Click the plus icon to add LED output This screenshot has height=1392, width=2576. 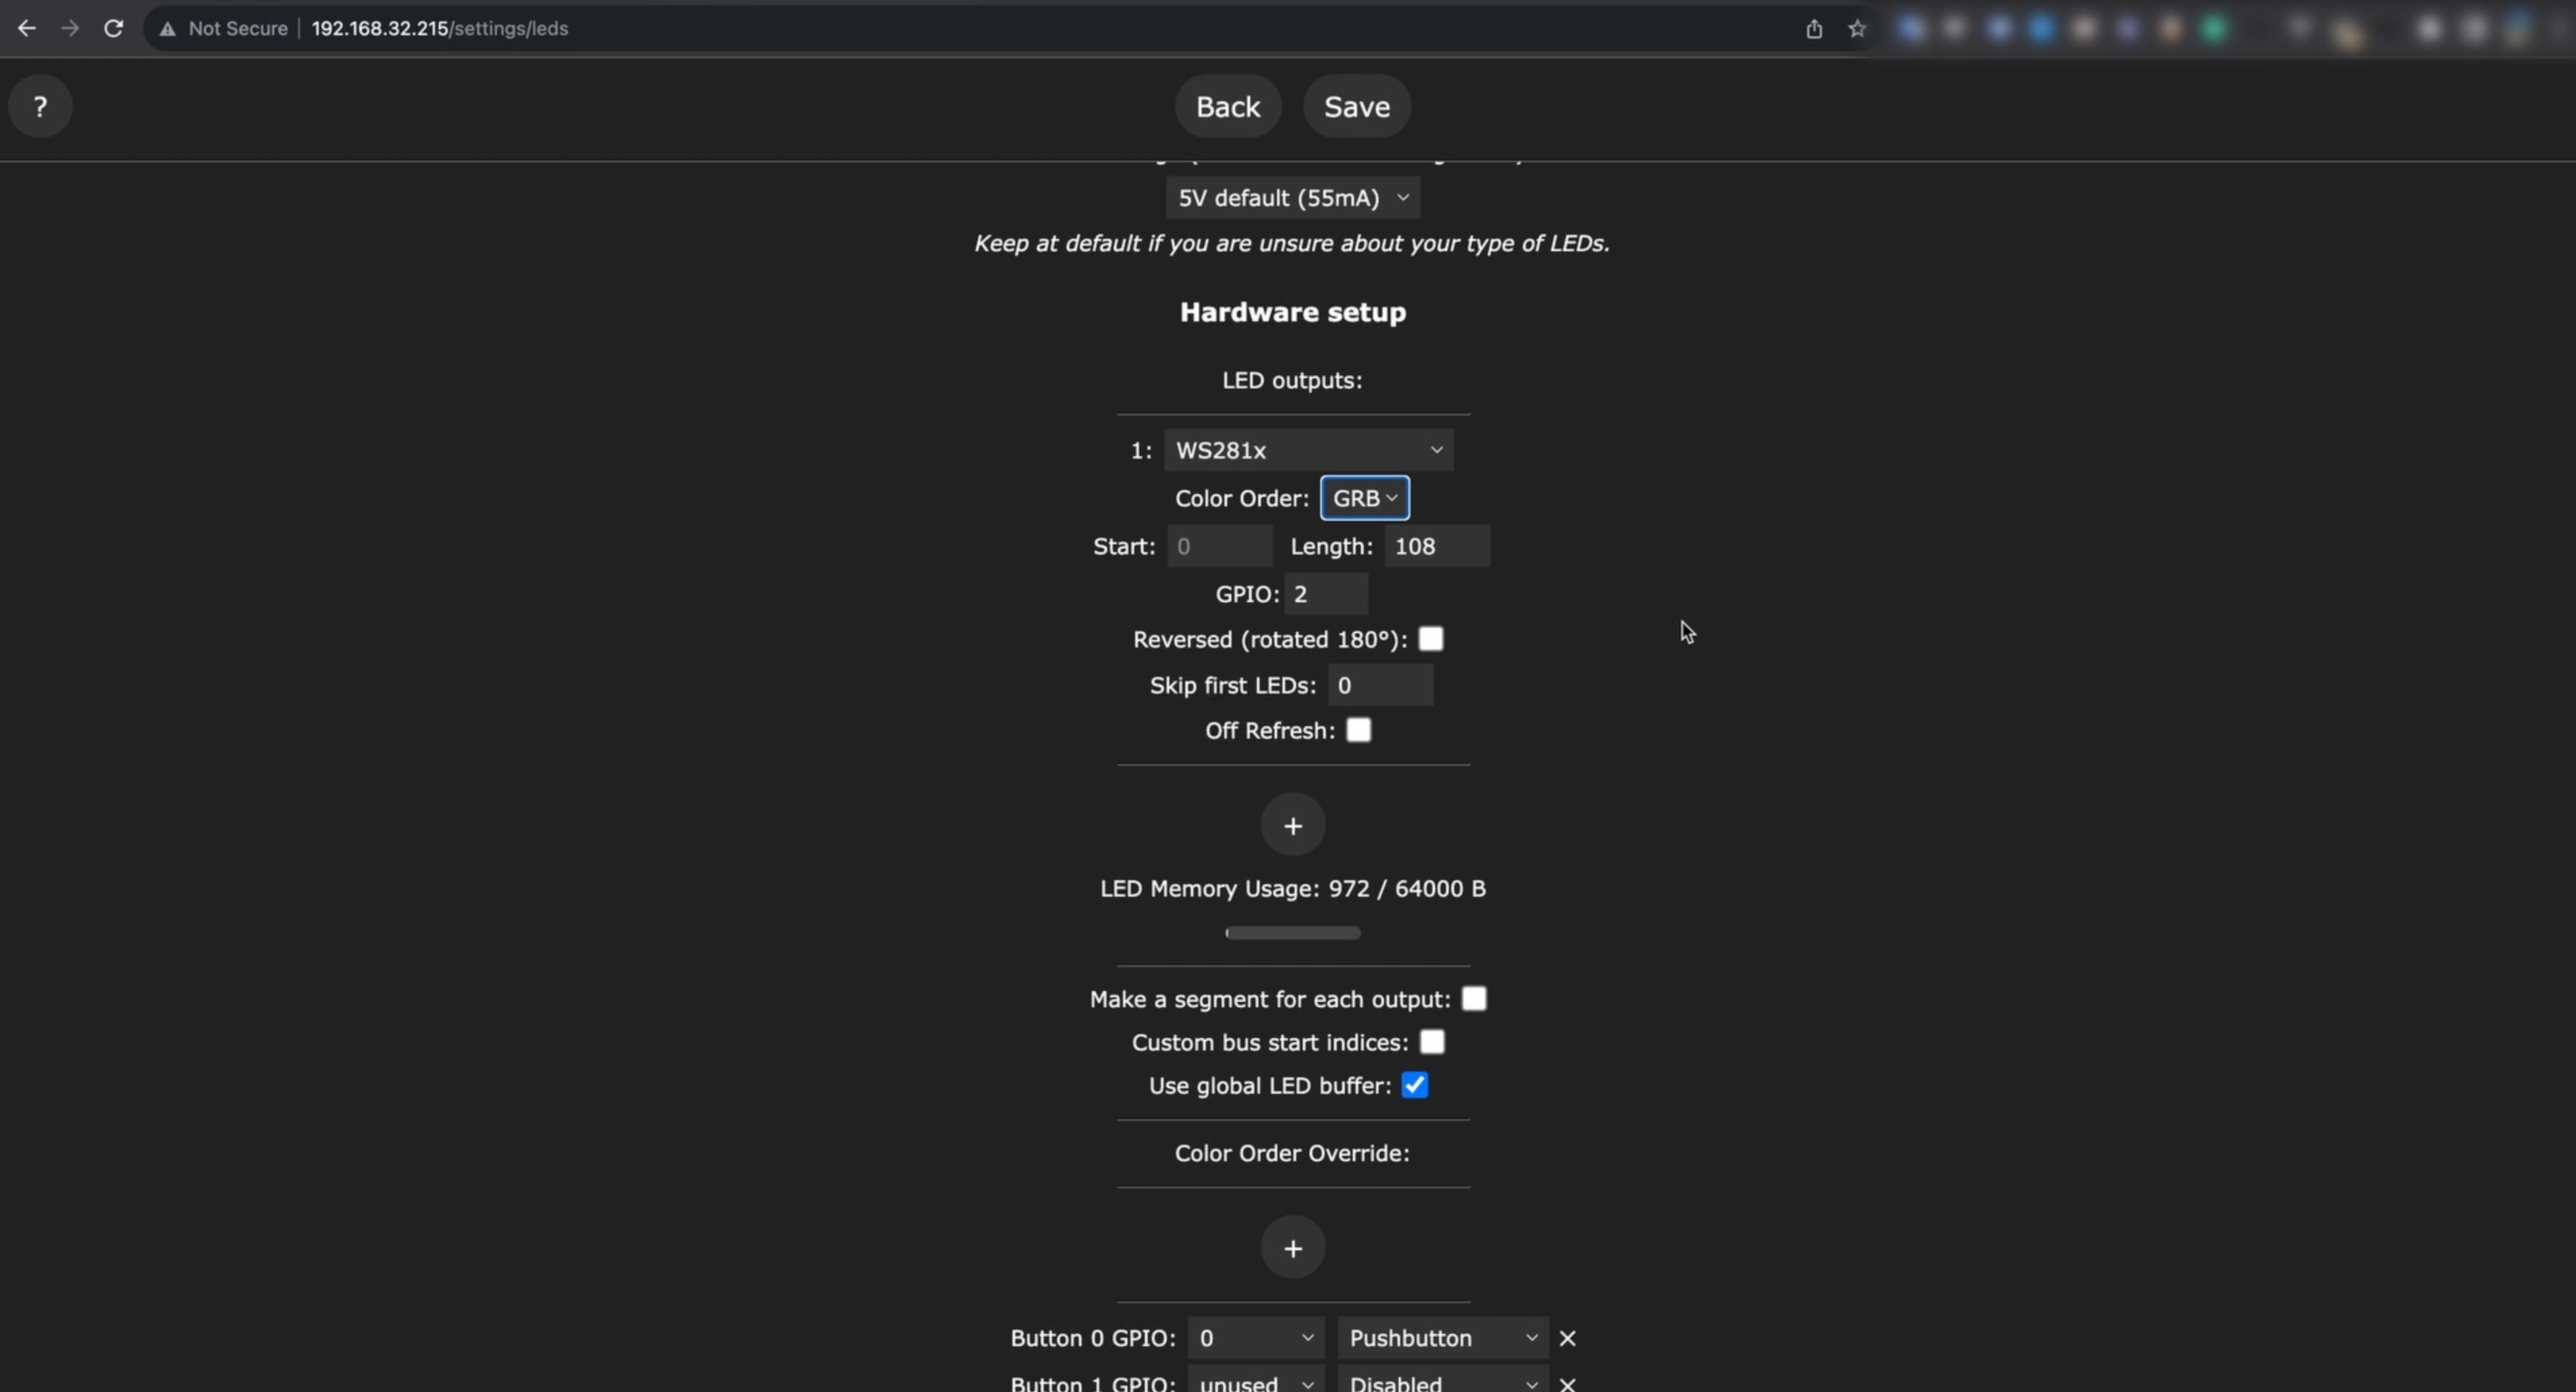(x=1292, y=826)
